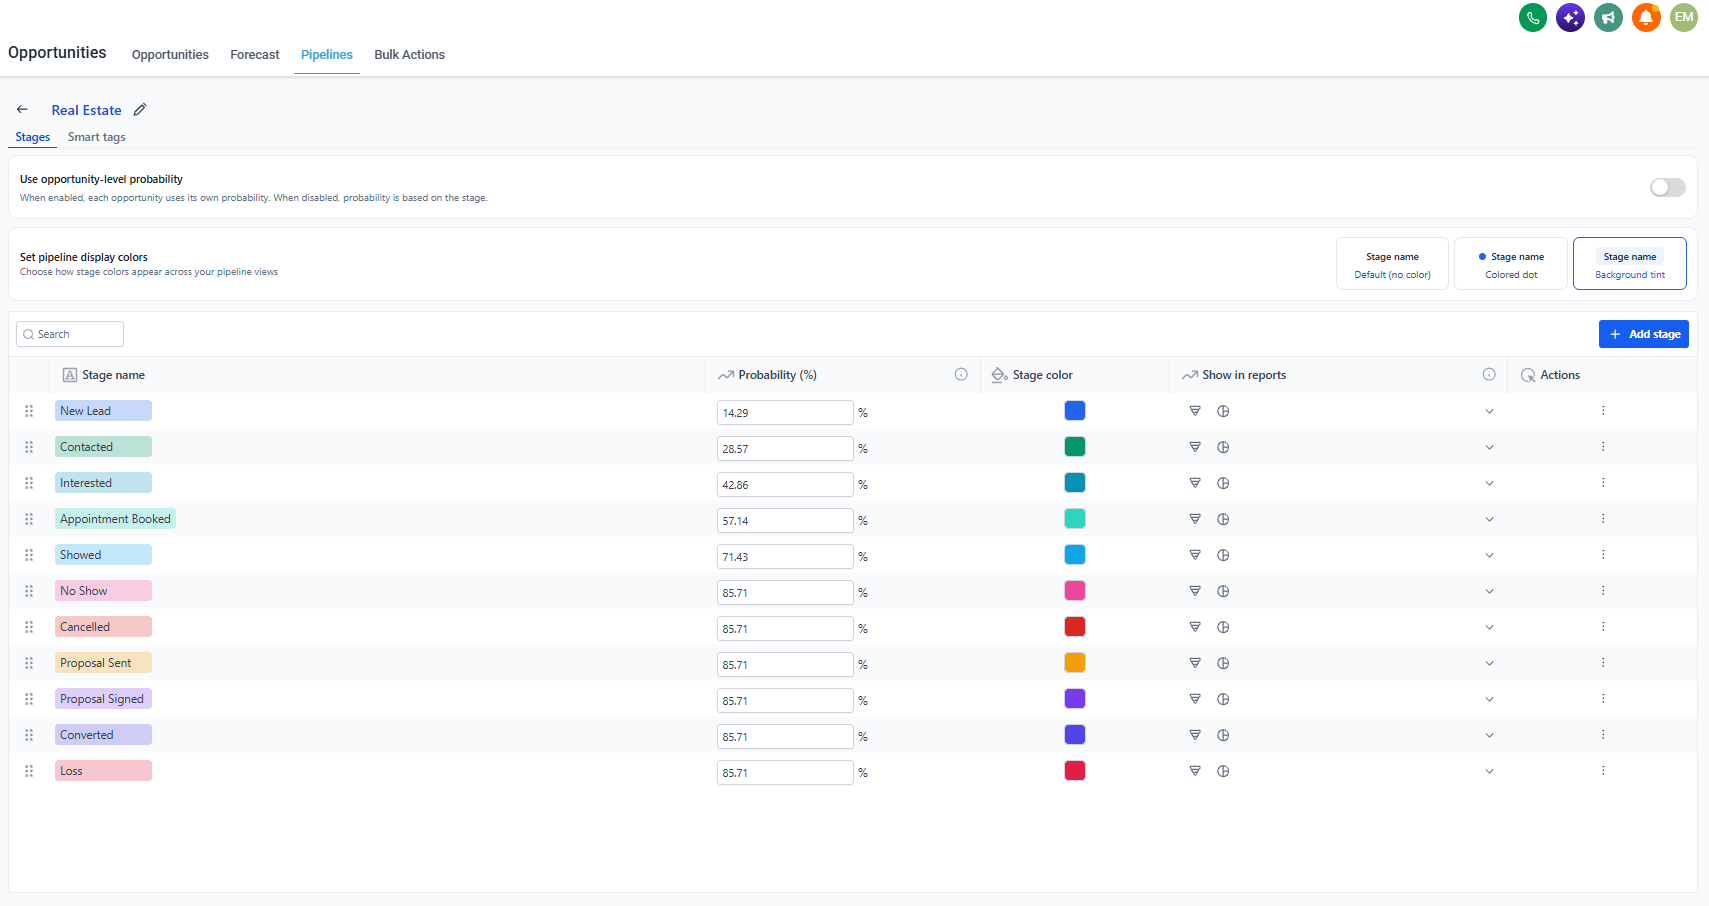This screenshot has width=1709, height=906.
Task: Click the Real Estate pipeline link
Action: [87, 110]
